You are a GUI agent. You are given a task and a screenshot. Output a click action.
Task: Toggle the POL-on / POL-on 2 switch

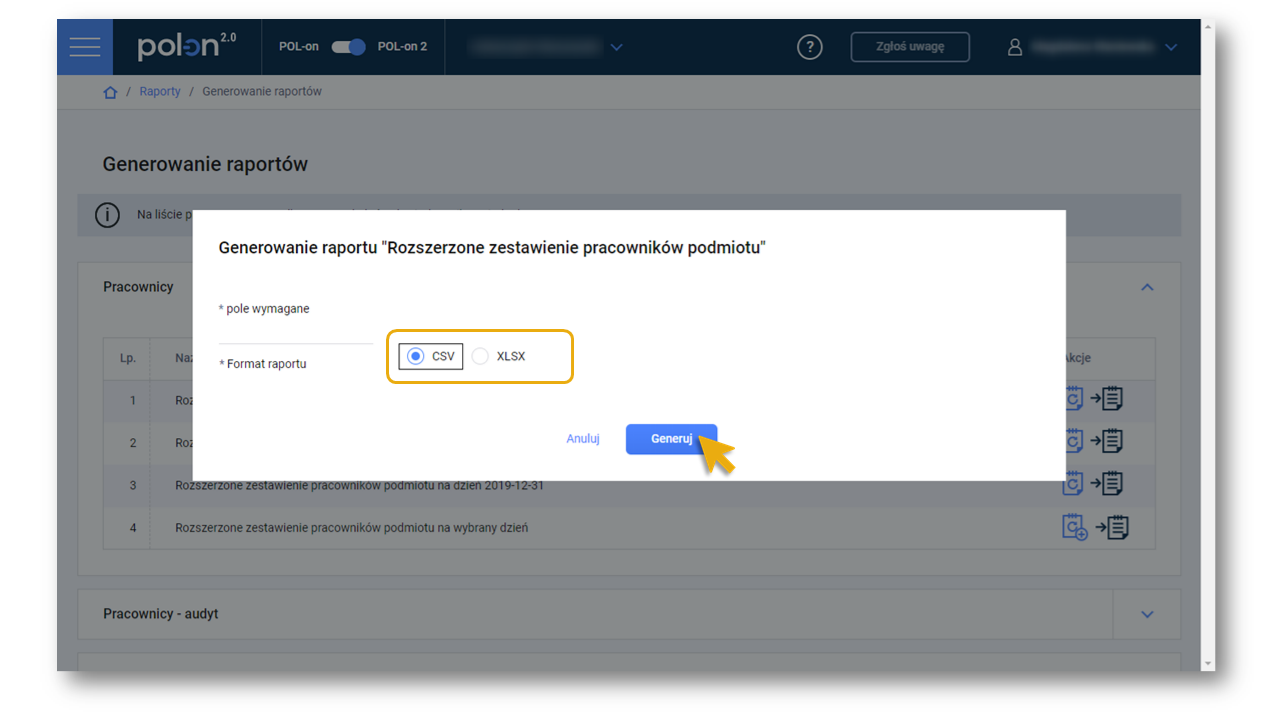tap(348, 47)
